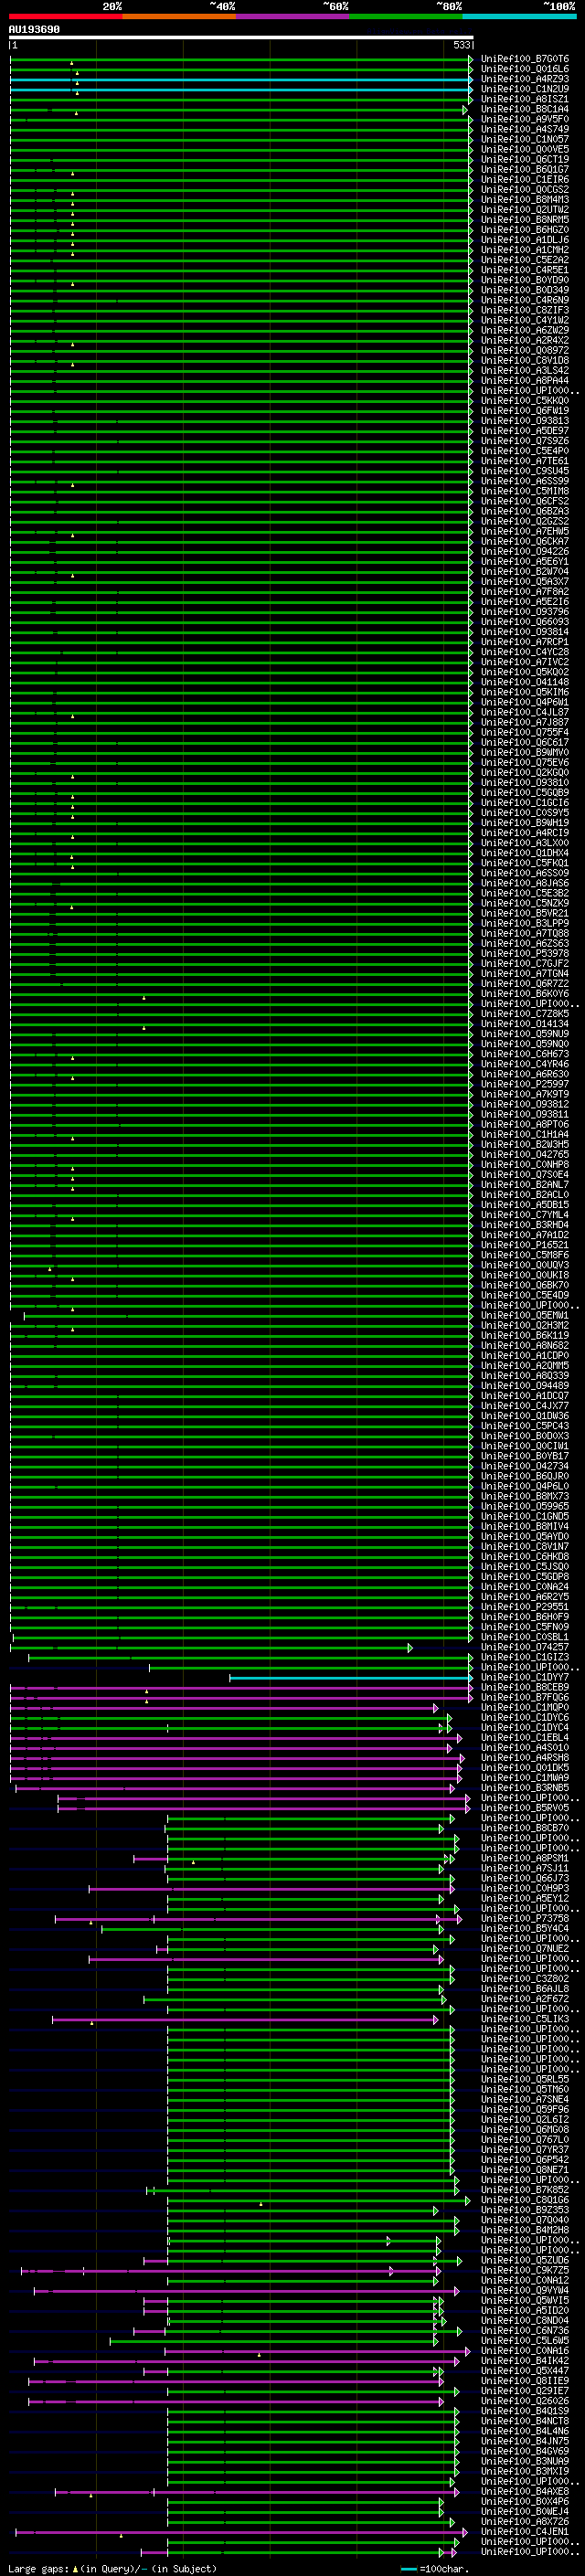The height and width of the screenshot is (2576, 585).
Task: Click the green ~80% identity legend segment
Action: 406,16
